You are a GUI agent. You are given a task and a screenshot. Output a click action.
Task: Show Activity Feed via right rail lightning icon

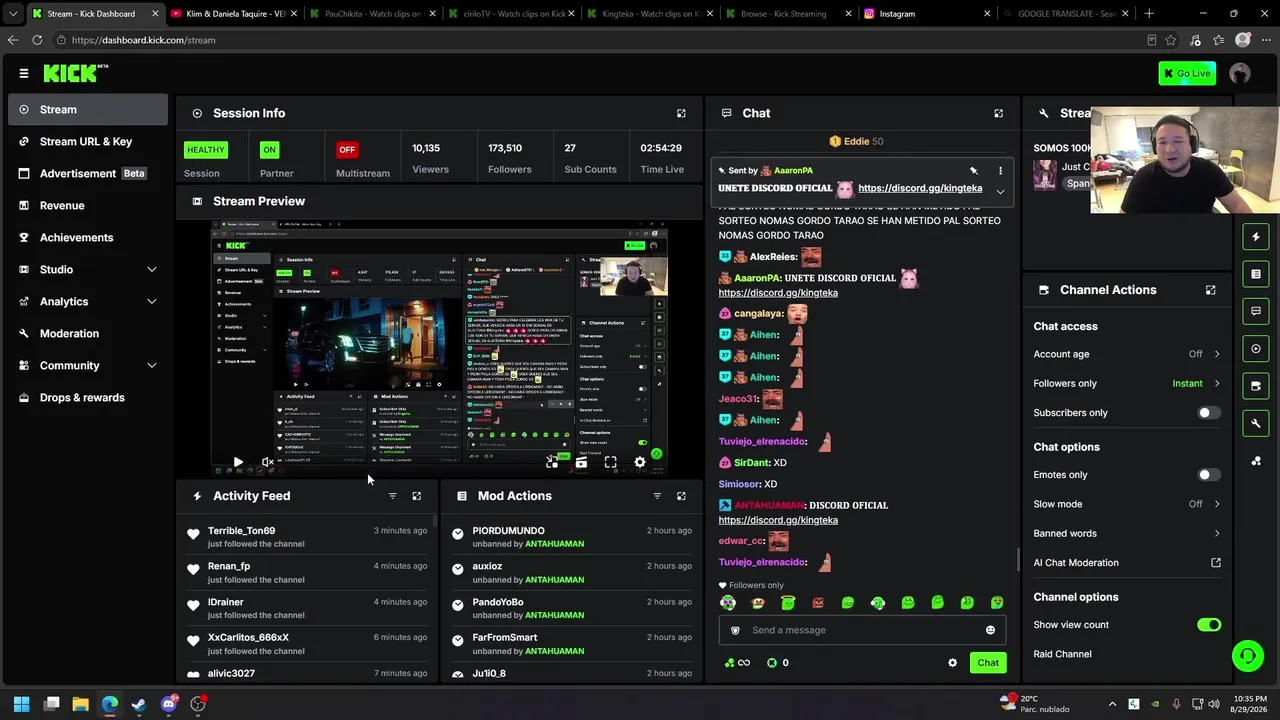click(x=1256, y=237)
